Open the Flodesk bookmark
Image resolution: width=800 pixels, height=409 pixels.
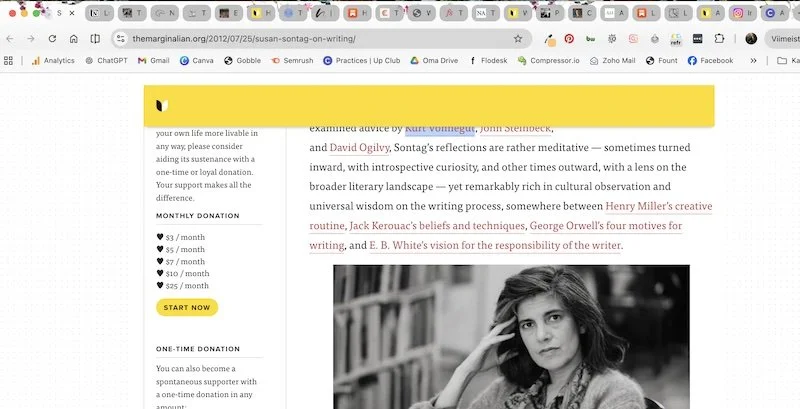(488, 61)
